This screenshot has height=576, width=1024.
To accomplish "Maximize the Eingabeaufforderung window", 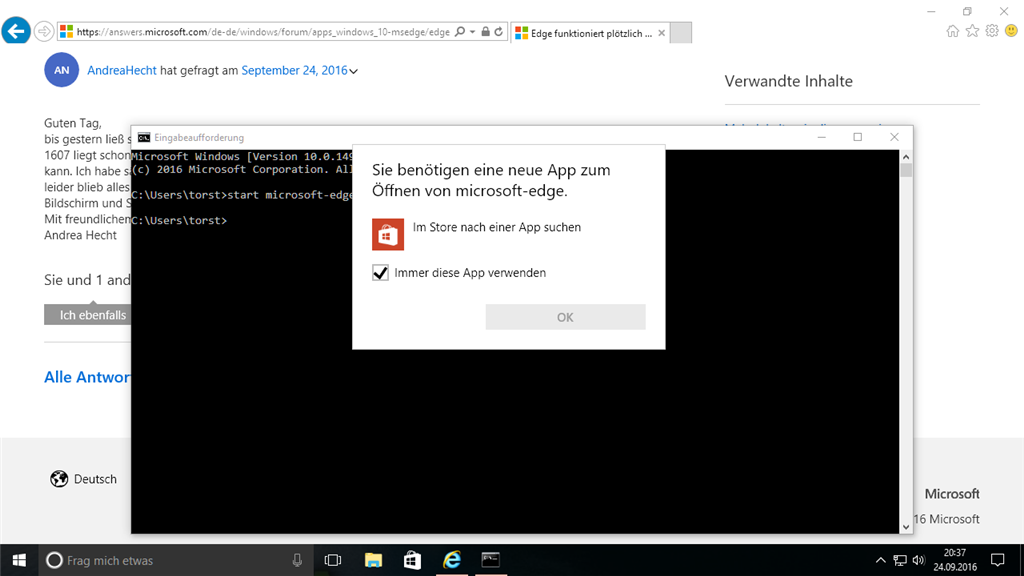I will tap(857, 137).
